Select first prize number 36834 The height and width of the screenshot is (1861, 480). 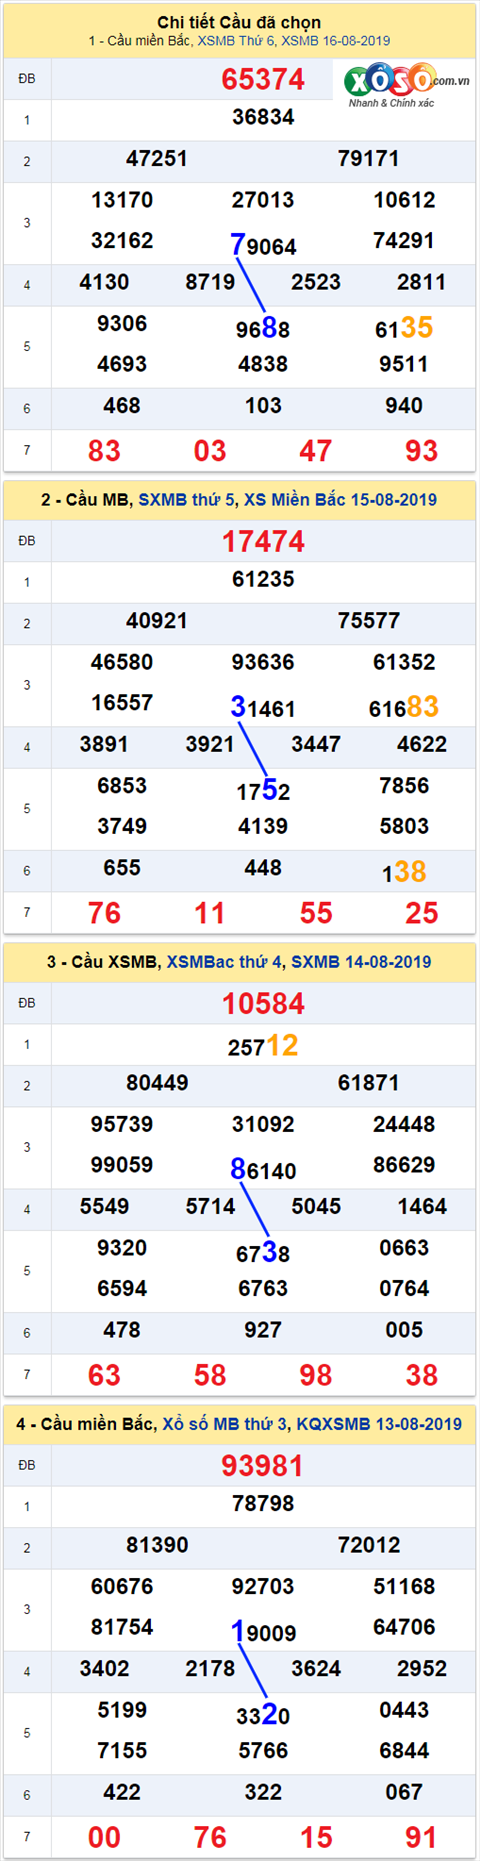[263, 117]
